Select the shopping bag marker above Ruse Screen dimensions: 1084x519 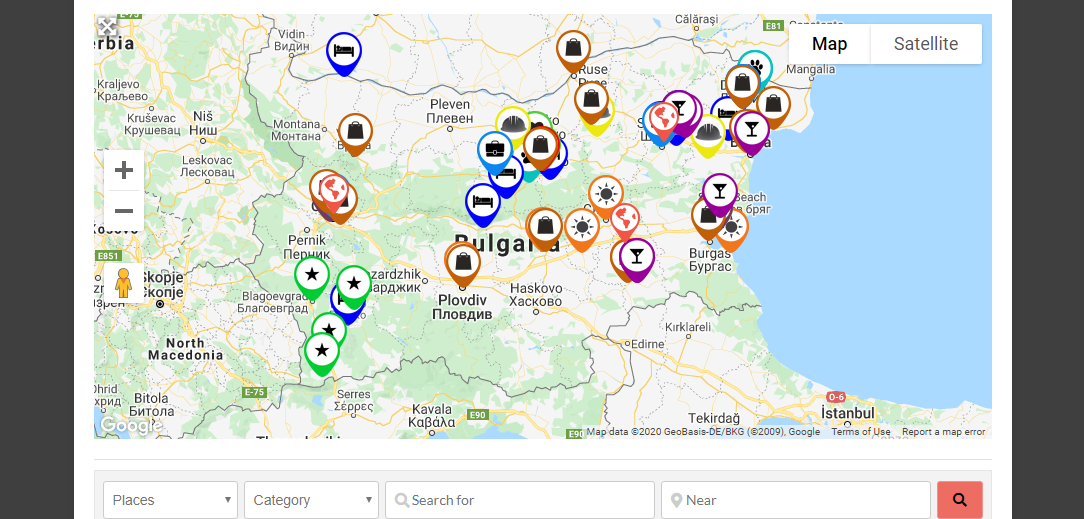tap(573, 47)
